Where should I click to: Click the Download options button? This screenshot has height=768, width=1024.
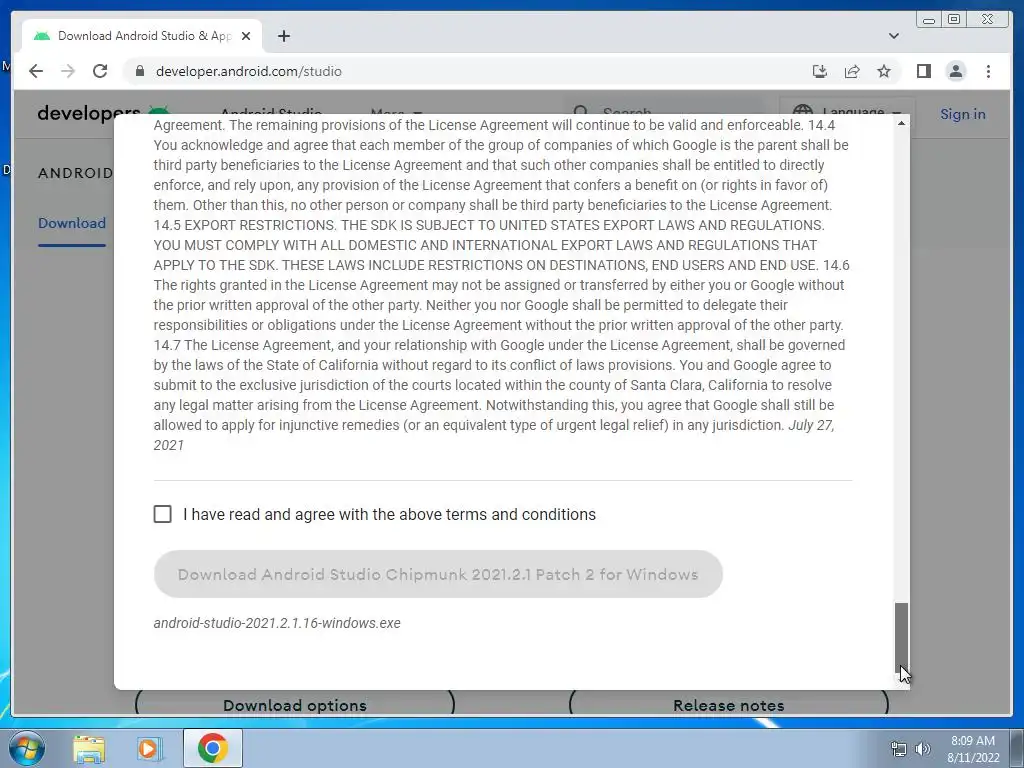coord(295,705)
